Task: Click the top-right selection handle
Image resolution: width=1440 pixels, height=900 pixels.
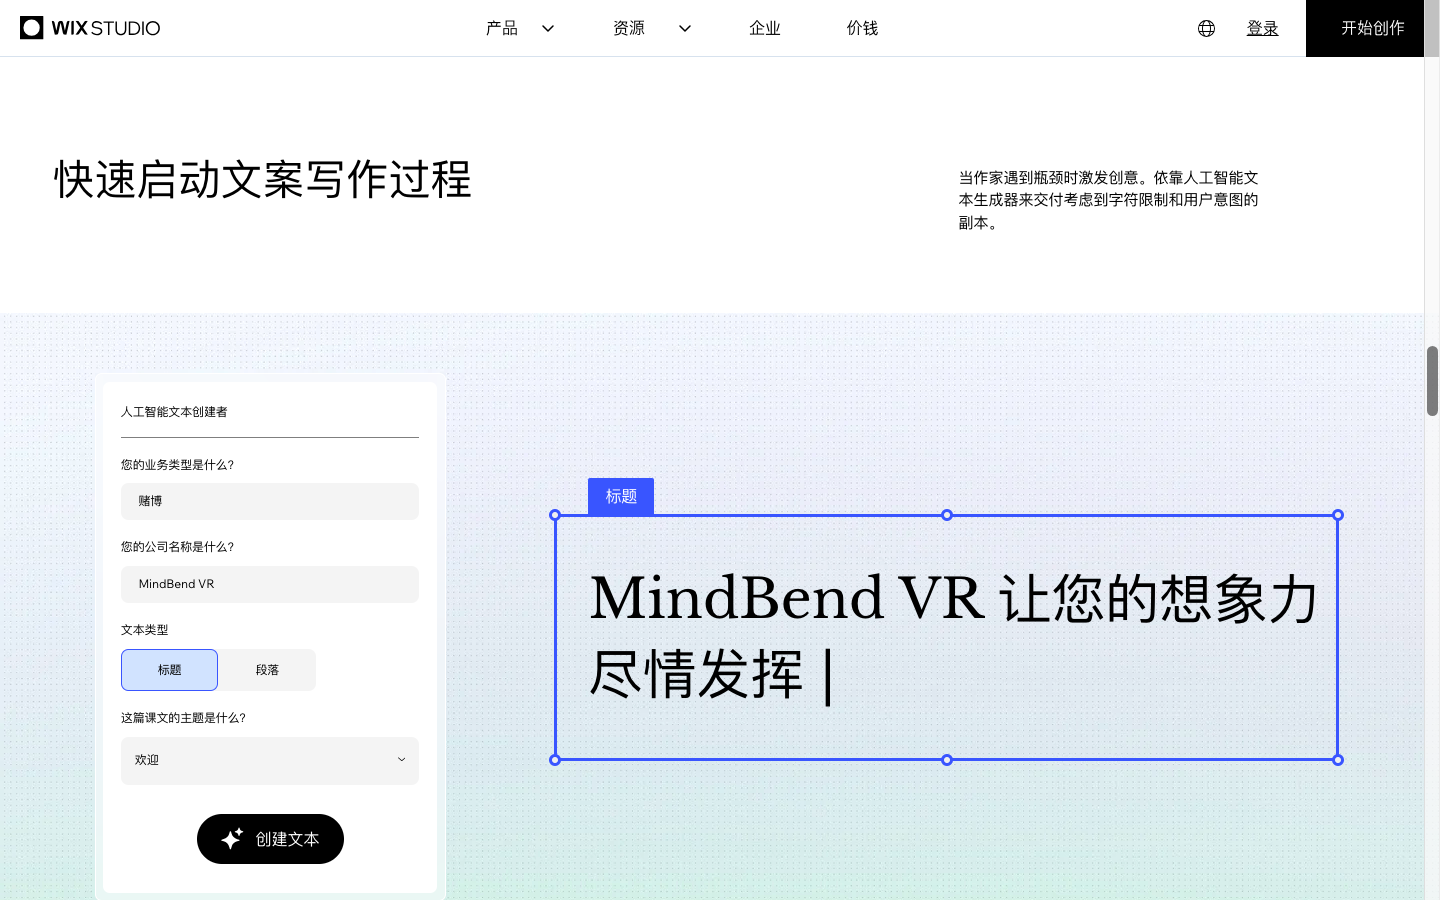Action: tap(1338, 515)
